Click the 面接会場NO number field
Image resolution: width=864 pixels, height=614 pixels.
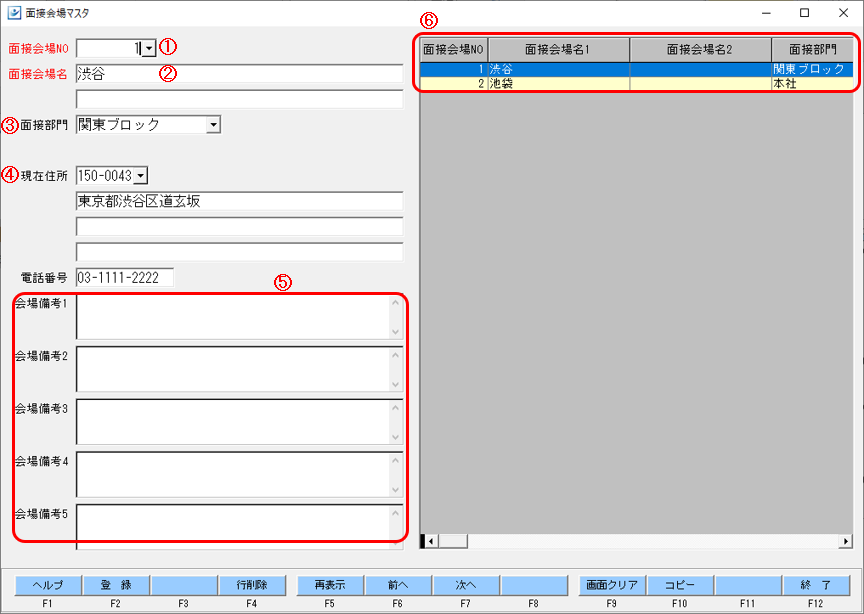point(109,49)
